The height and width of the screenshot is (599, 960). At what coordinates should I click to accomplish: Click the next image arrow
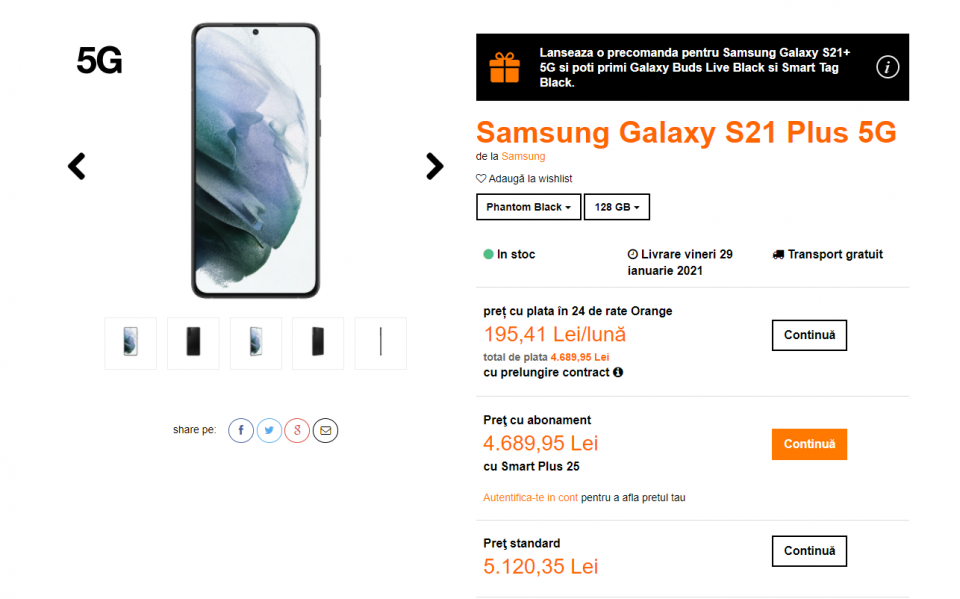434,166
